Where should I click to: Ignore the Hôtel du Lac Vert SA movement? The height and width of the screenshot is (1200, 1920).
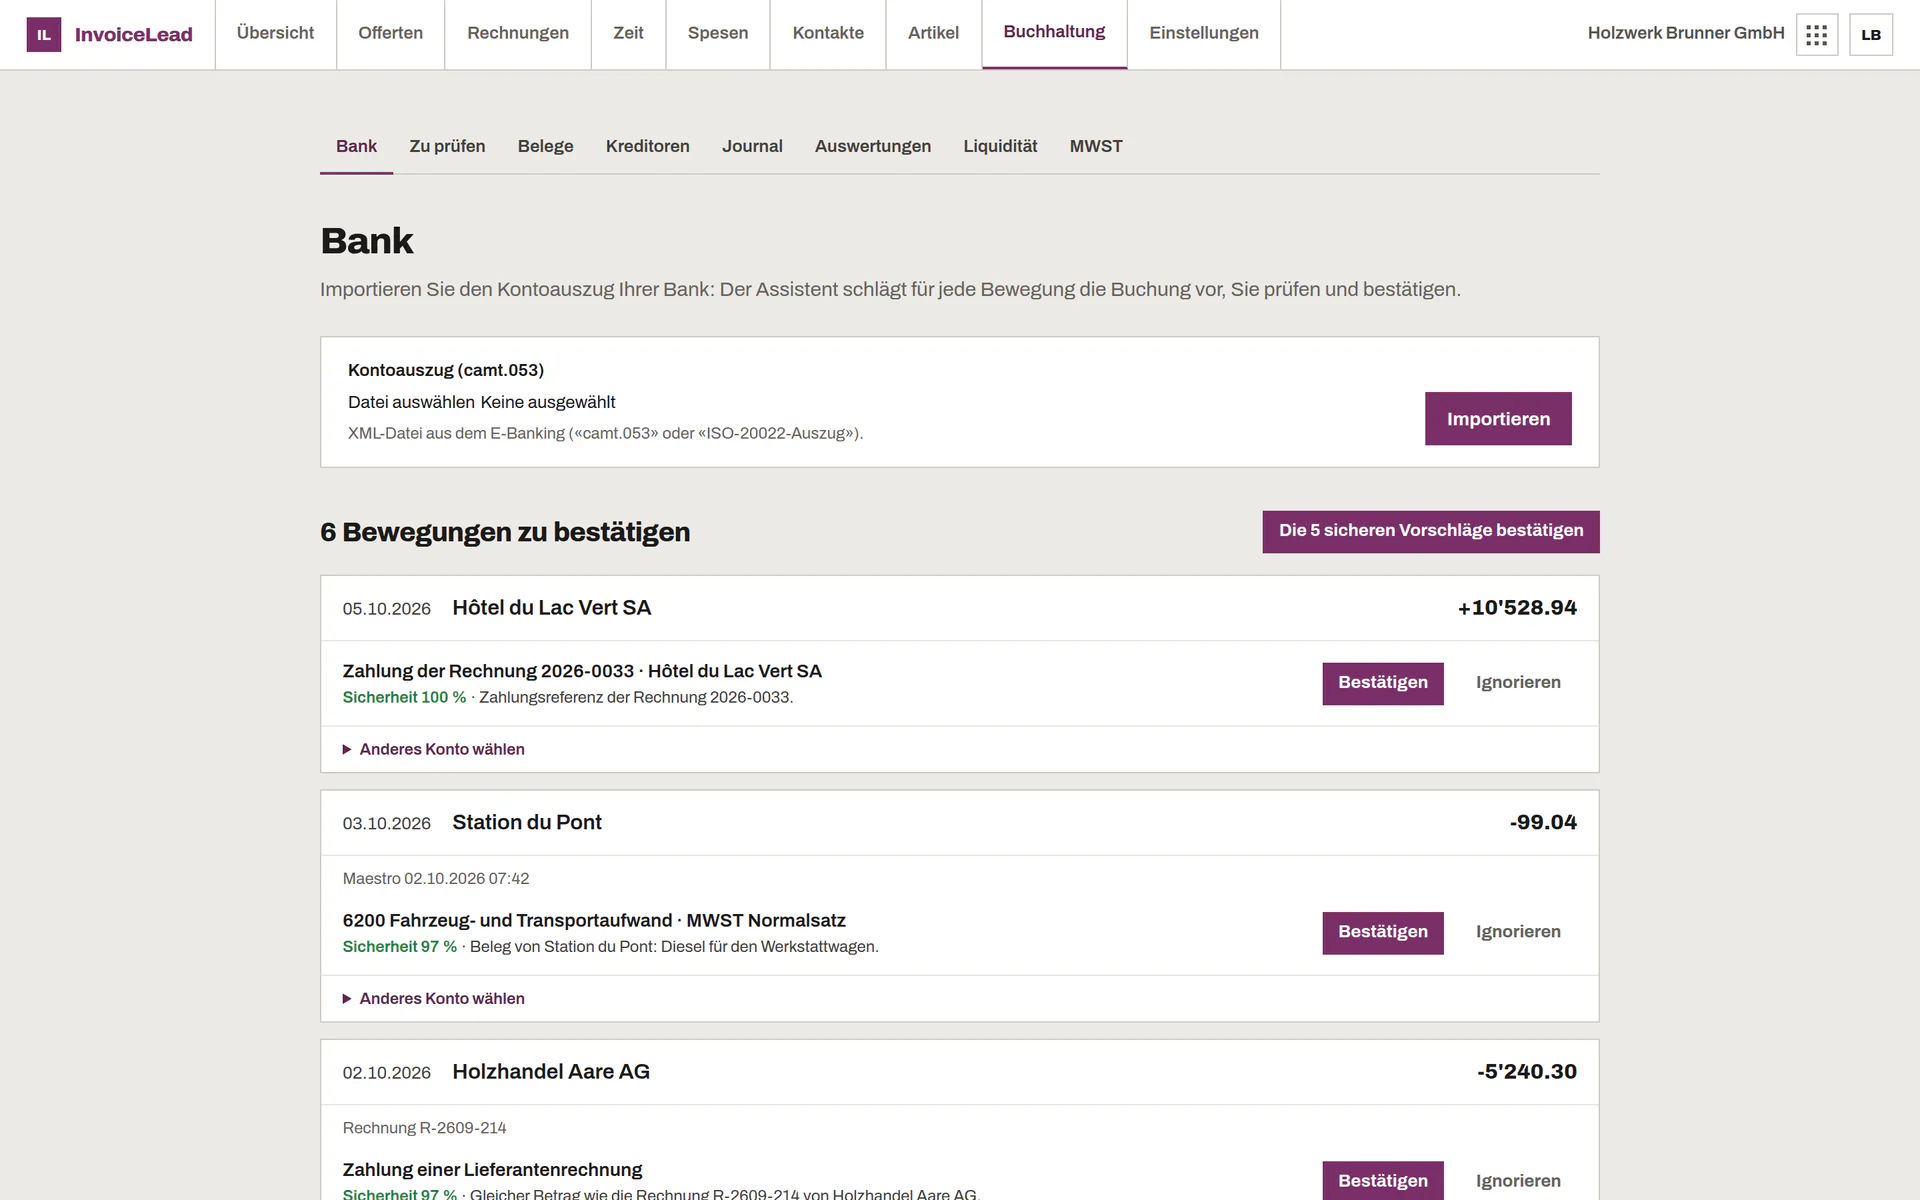1518,683
